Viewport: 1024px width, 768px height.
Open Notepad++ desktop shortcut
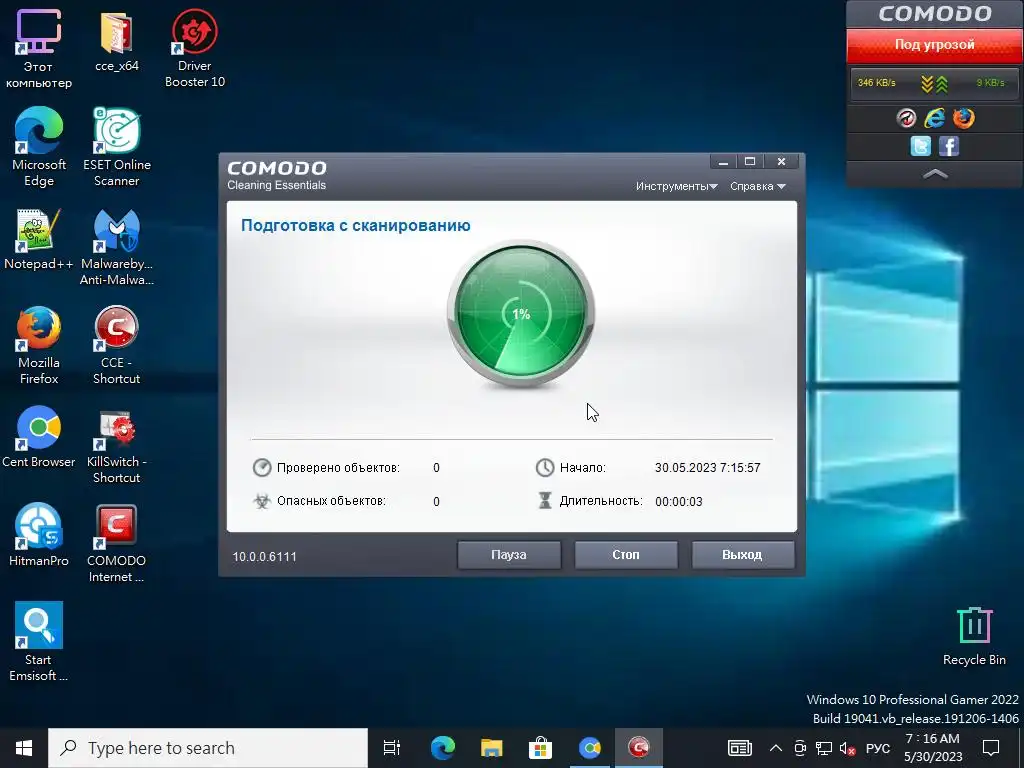(39, 239)
